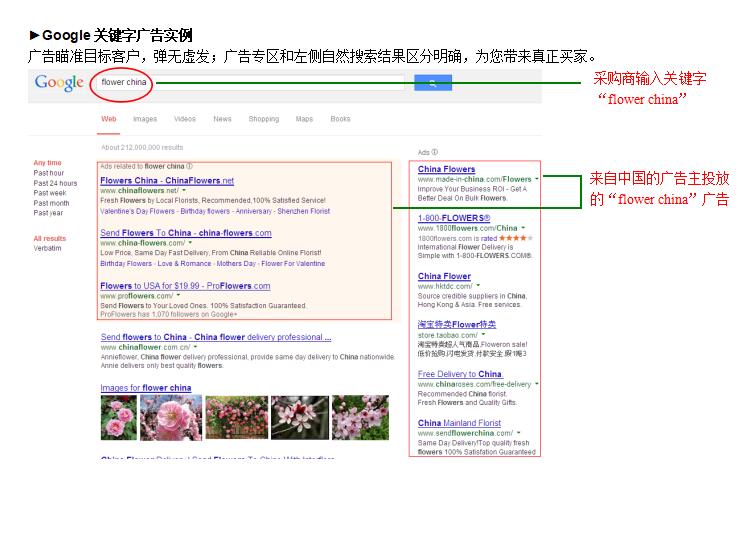Filter results to Past month
The height and width of the screenshot is (556, 755).
point(52,203)
